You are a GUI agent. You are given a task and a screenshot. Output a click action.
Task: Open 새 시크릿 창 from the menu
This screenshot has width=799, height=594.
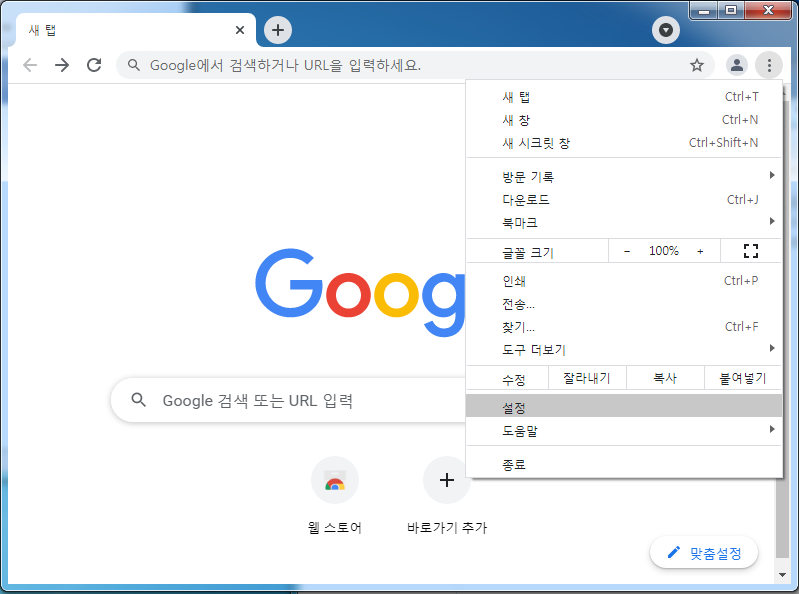coord(624,143)
